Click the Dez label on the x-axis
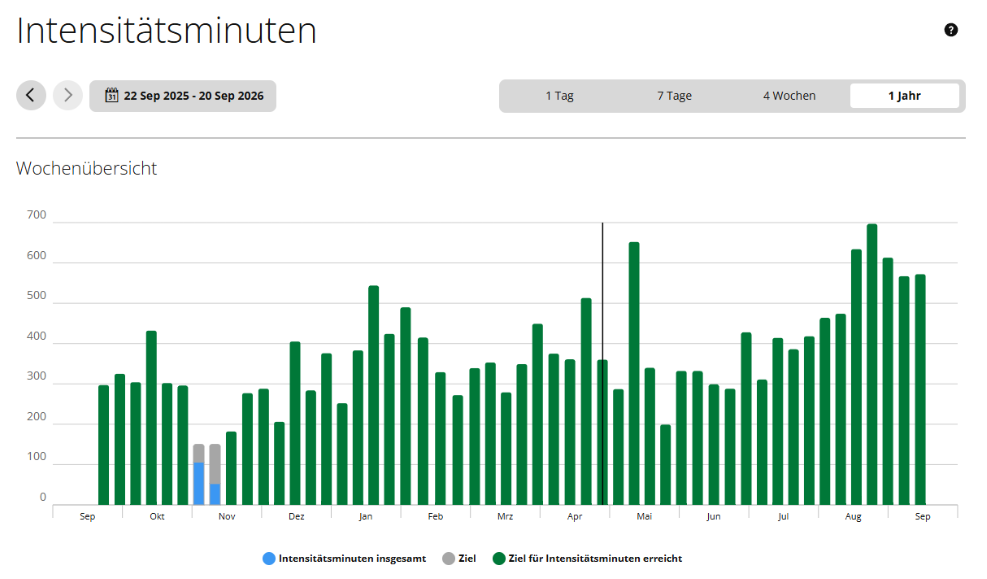This screenshot has height=579, width=987. click(x=296, y=516)
